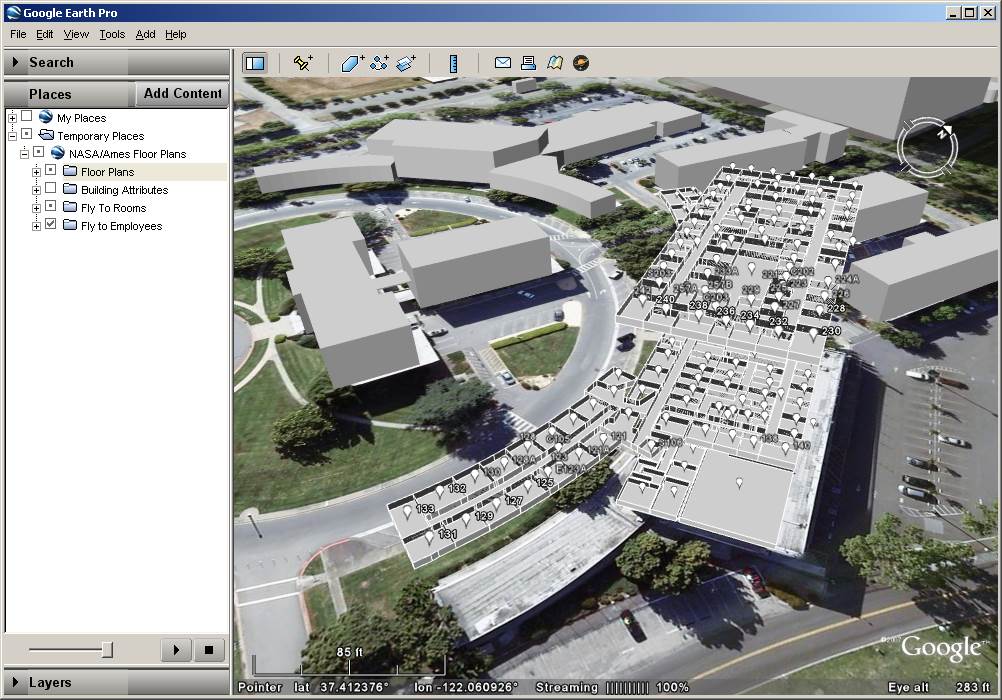This screenshot has height=700, width=1002.
Task: Expand the Fly To Rooms folder
Action: 36,208
